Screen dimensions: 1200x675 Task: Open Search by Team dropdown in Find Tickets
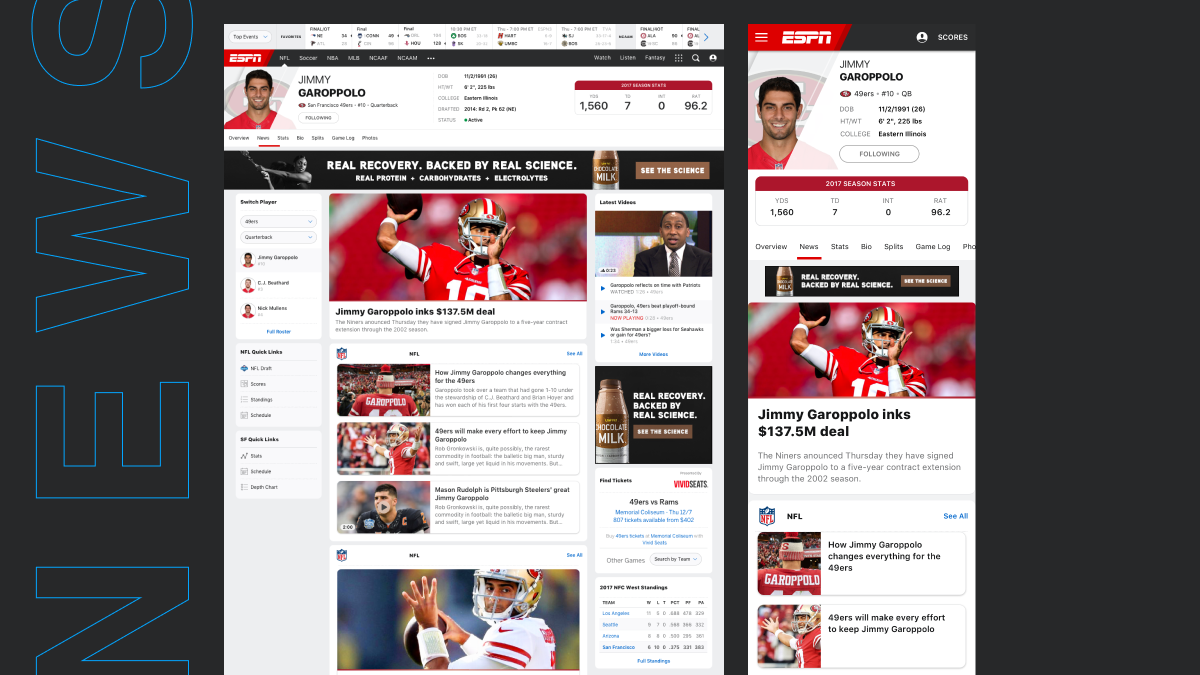[676, 559]
